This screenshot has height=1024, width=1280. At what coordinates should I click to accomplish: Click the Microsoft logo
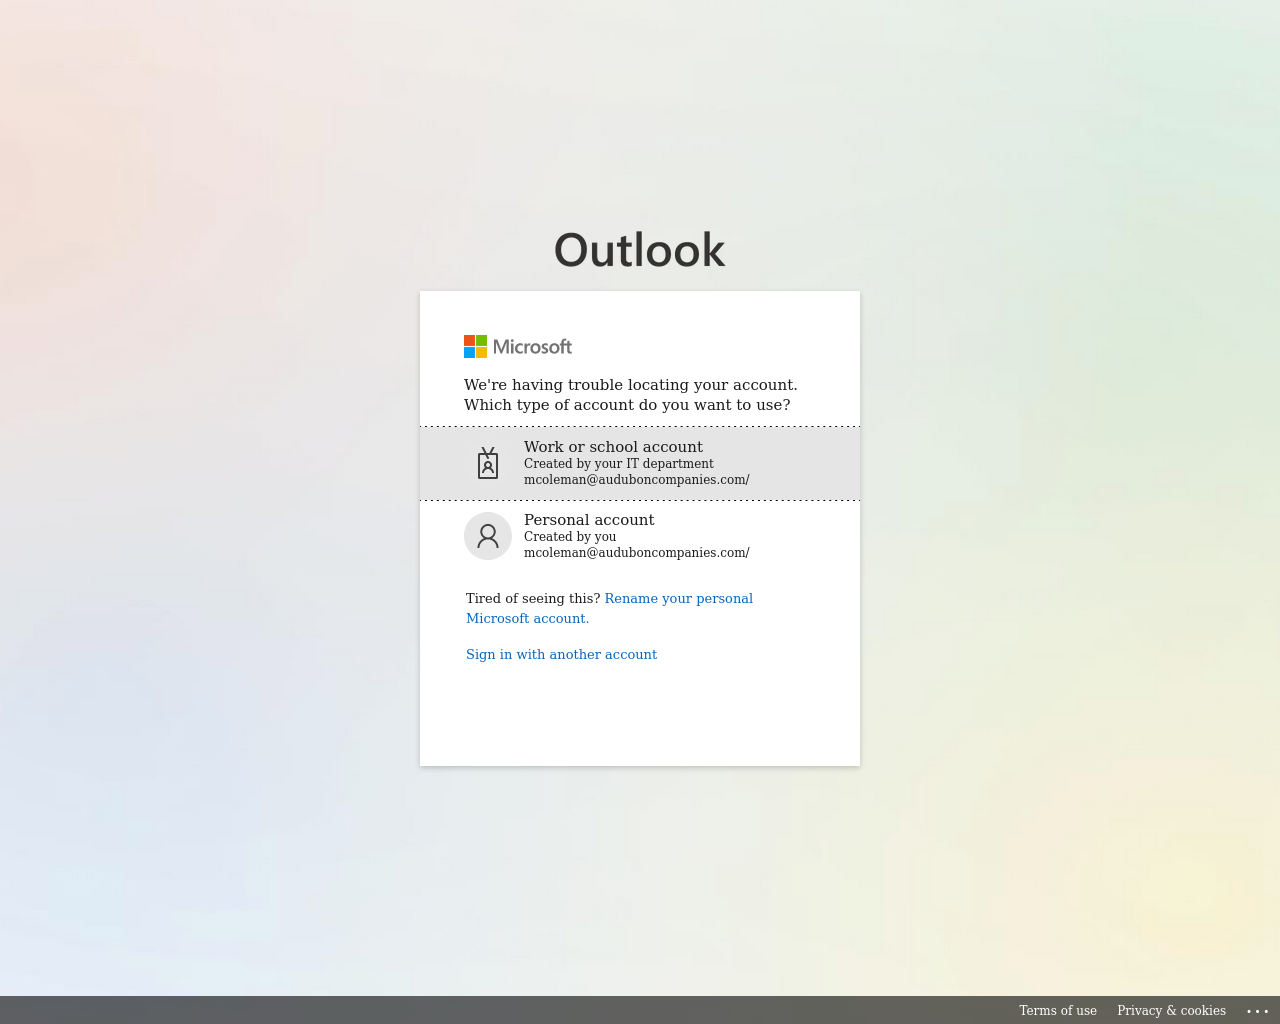[x=518, y=346]
